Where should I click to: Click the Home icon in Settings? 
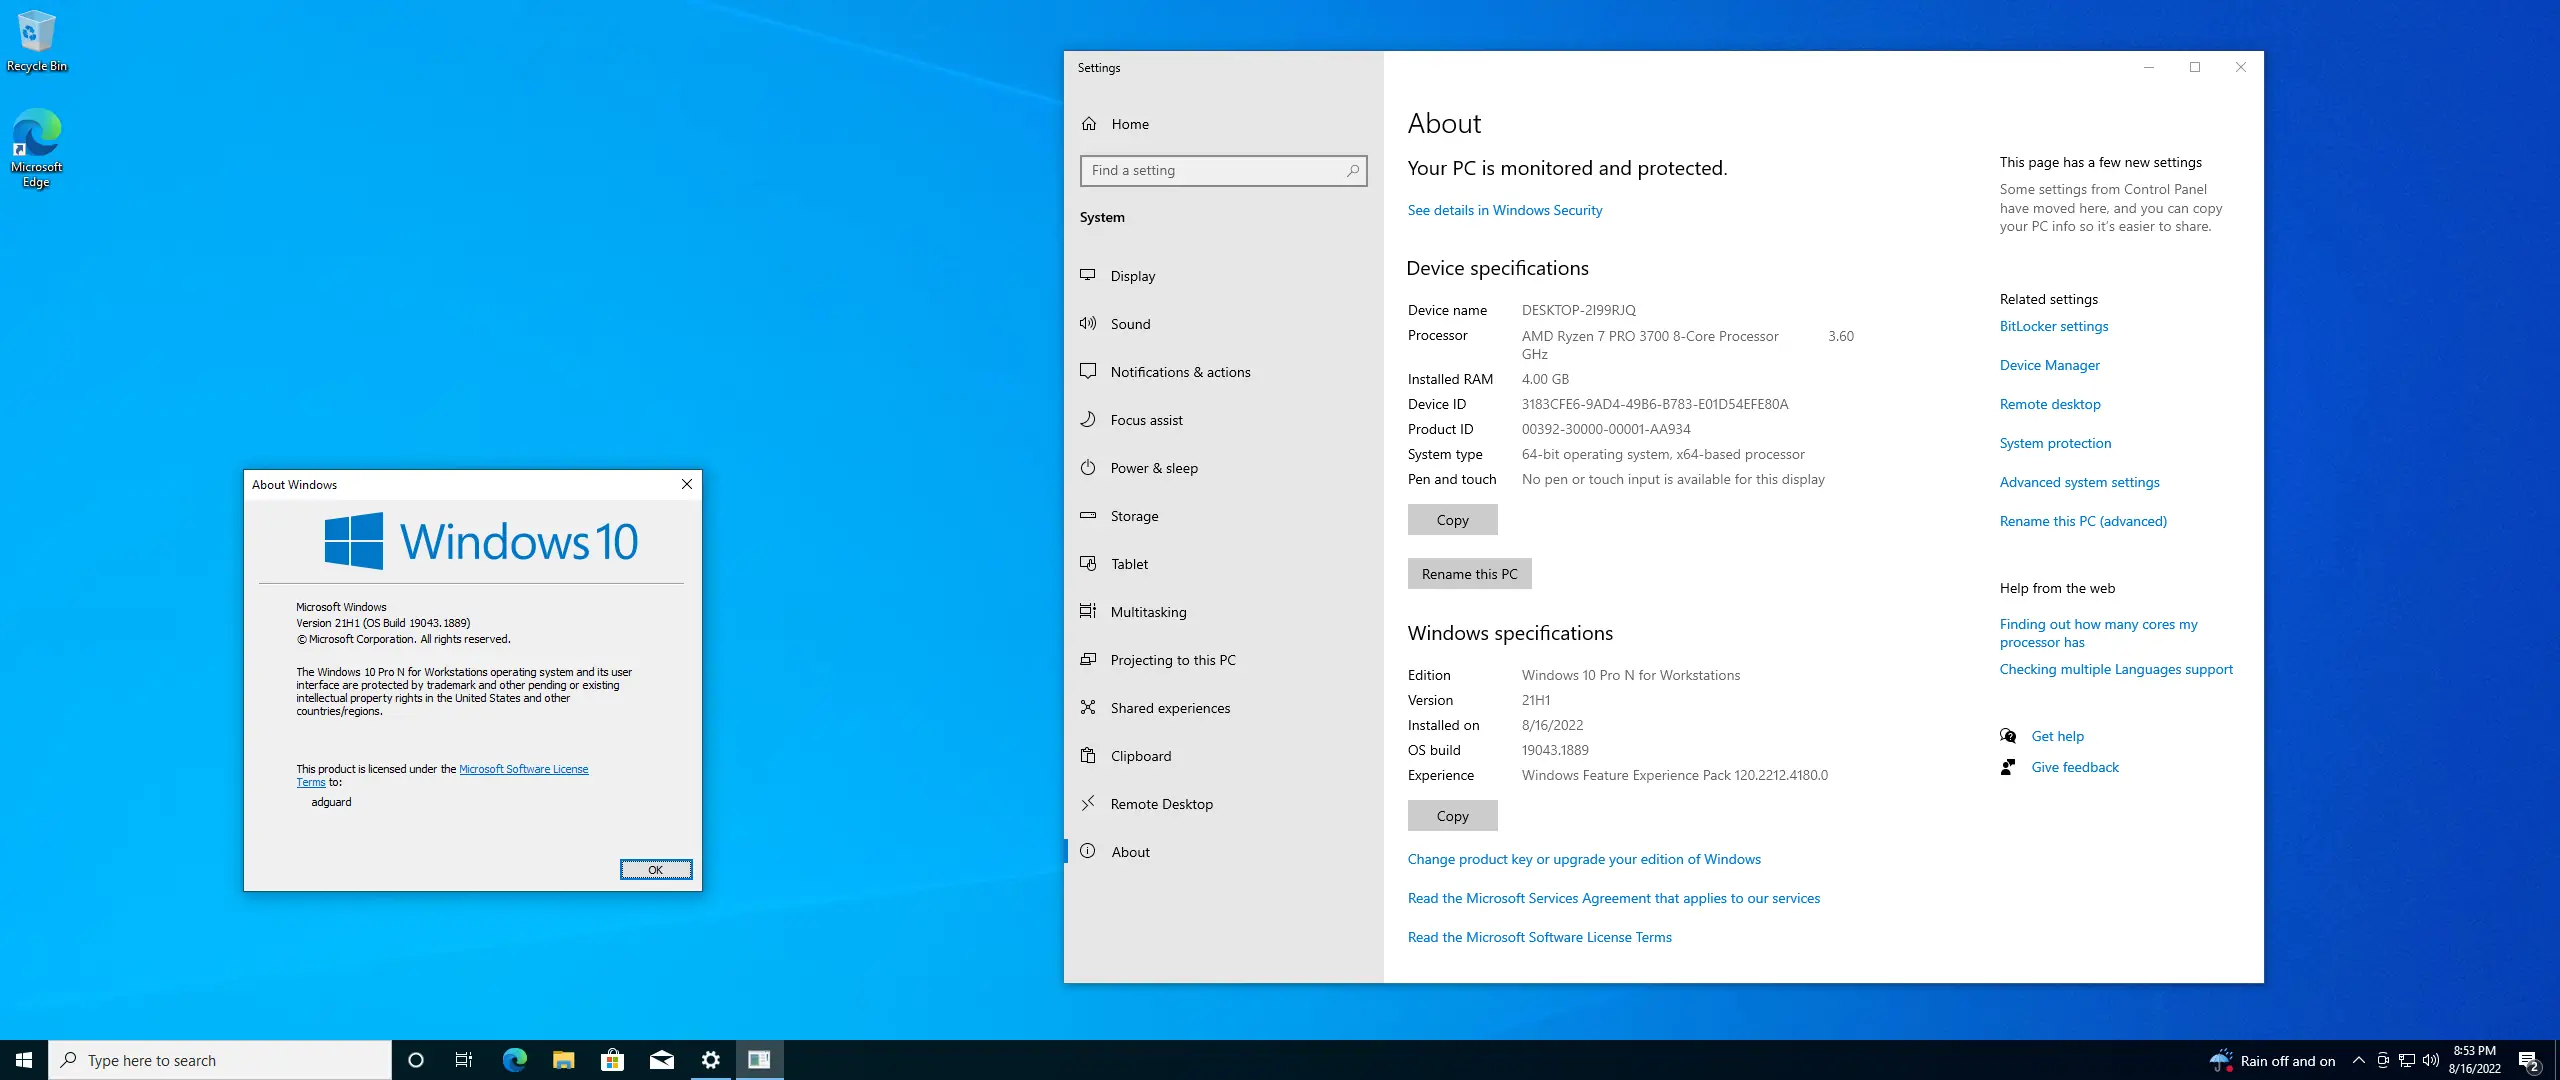point(1089,124)
